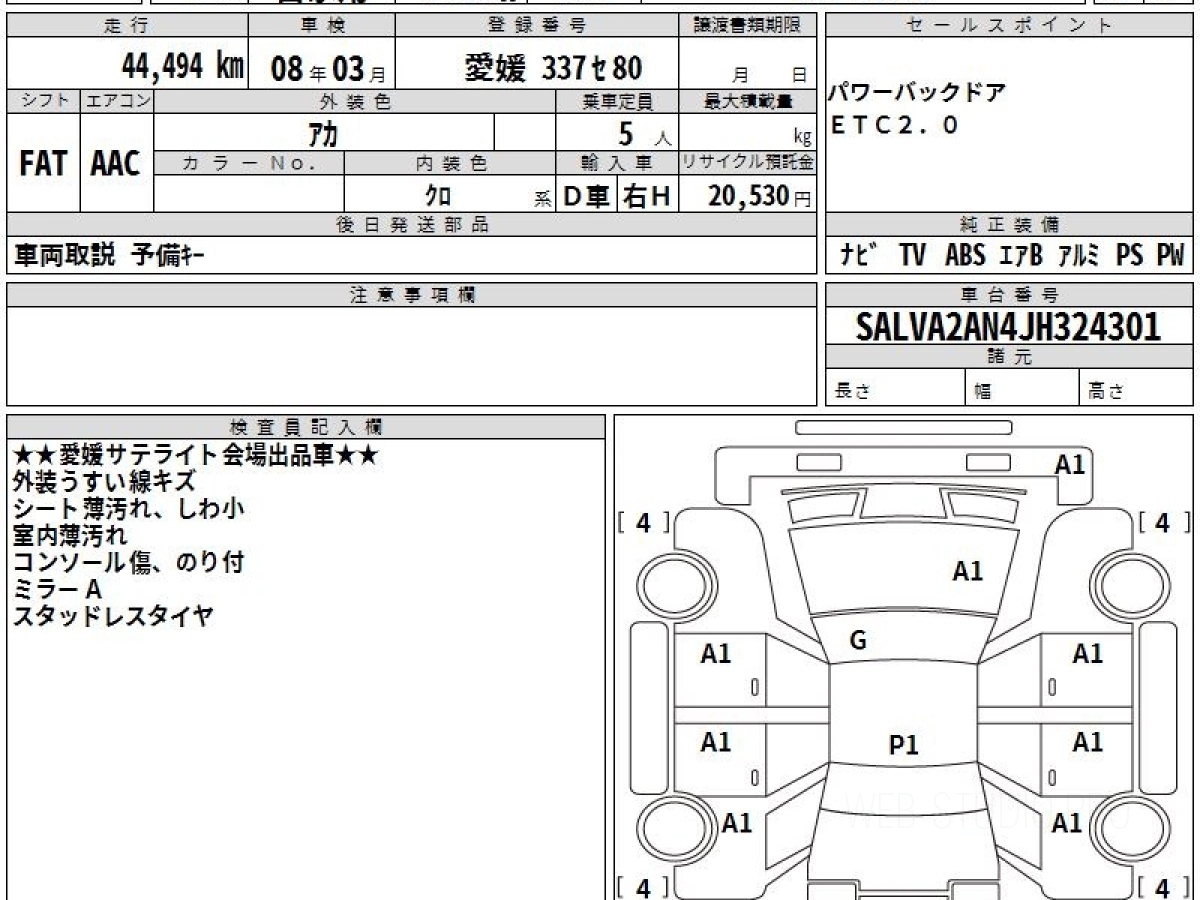This screenshot has height=900, width=1200.
Task: Click the 後日発送部品 header
Action: pyautogui.click(x=411, y=225)
